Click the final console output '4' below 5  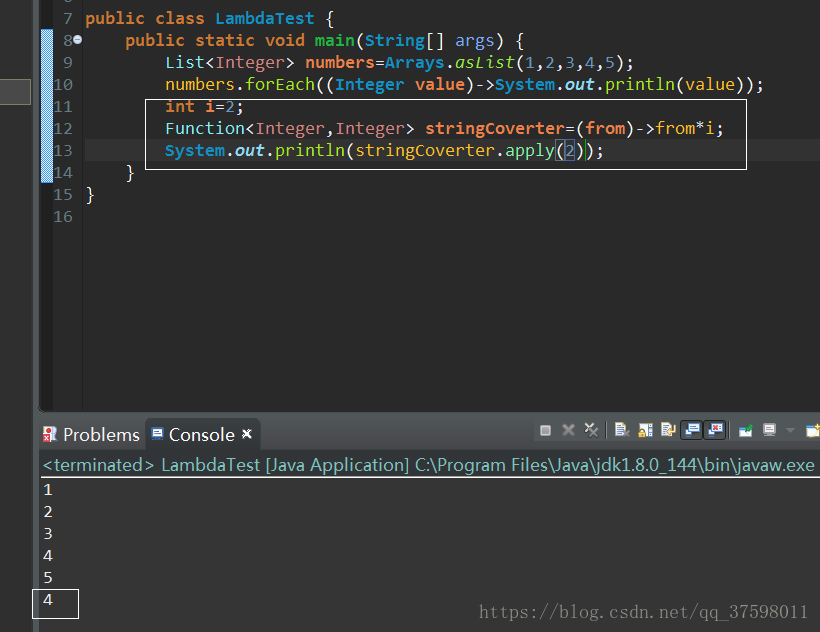tap(48, 600)
